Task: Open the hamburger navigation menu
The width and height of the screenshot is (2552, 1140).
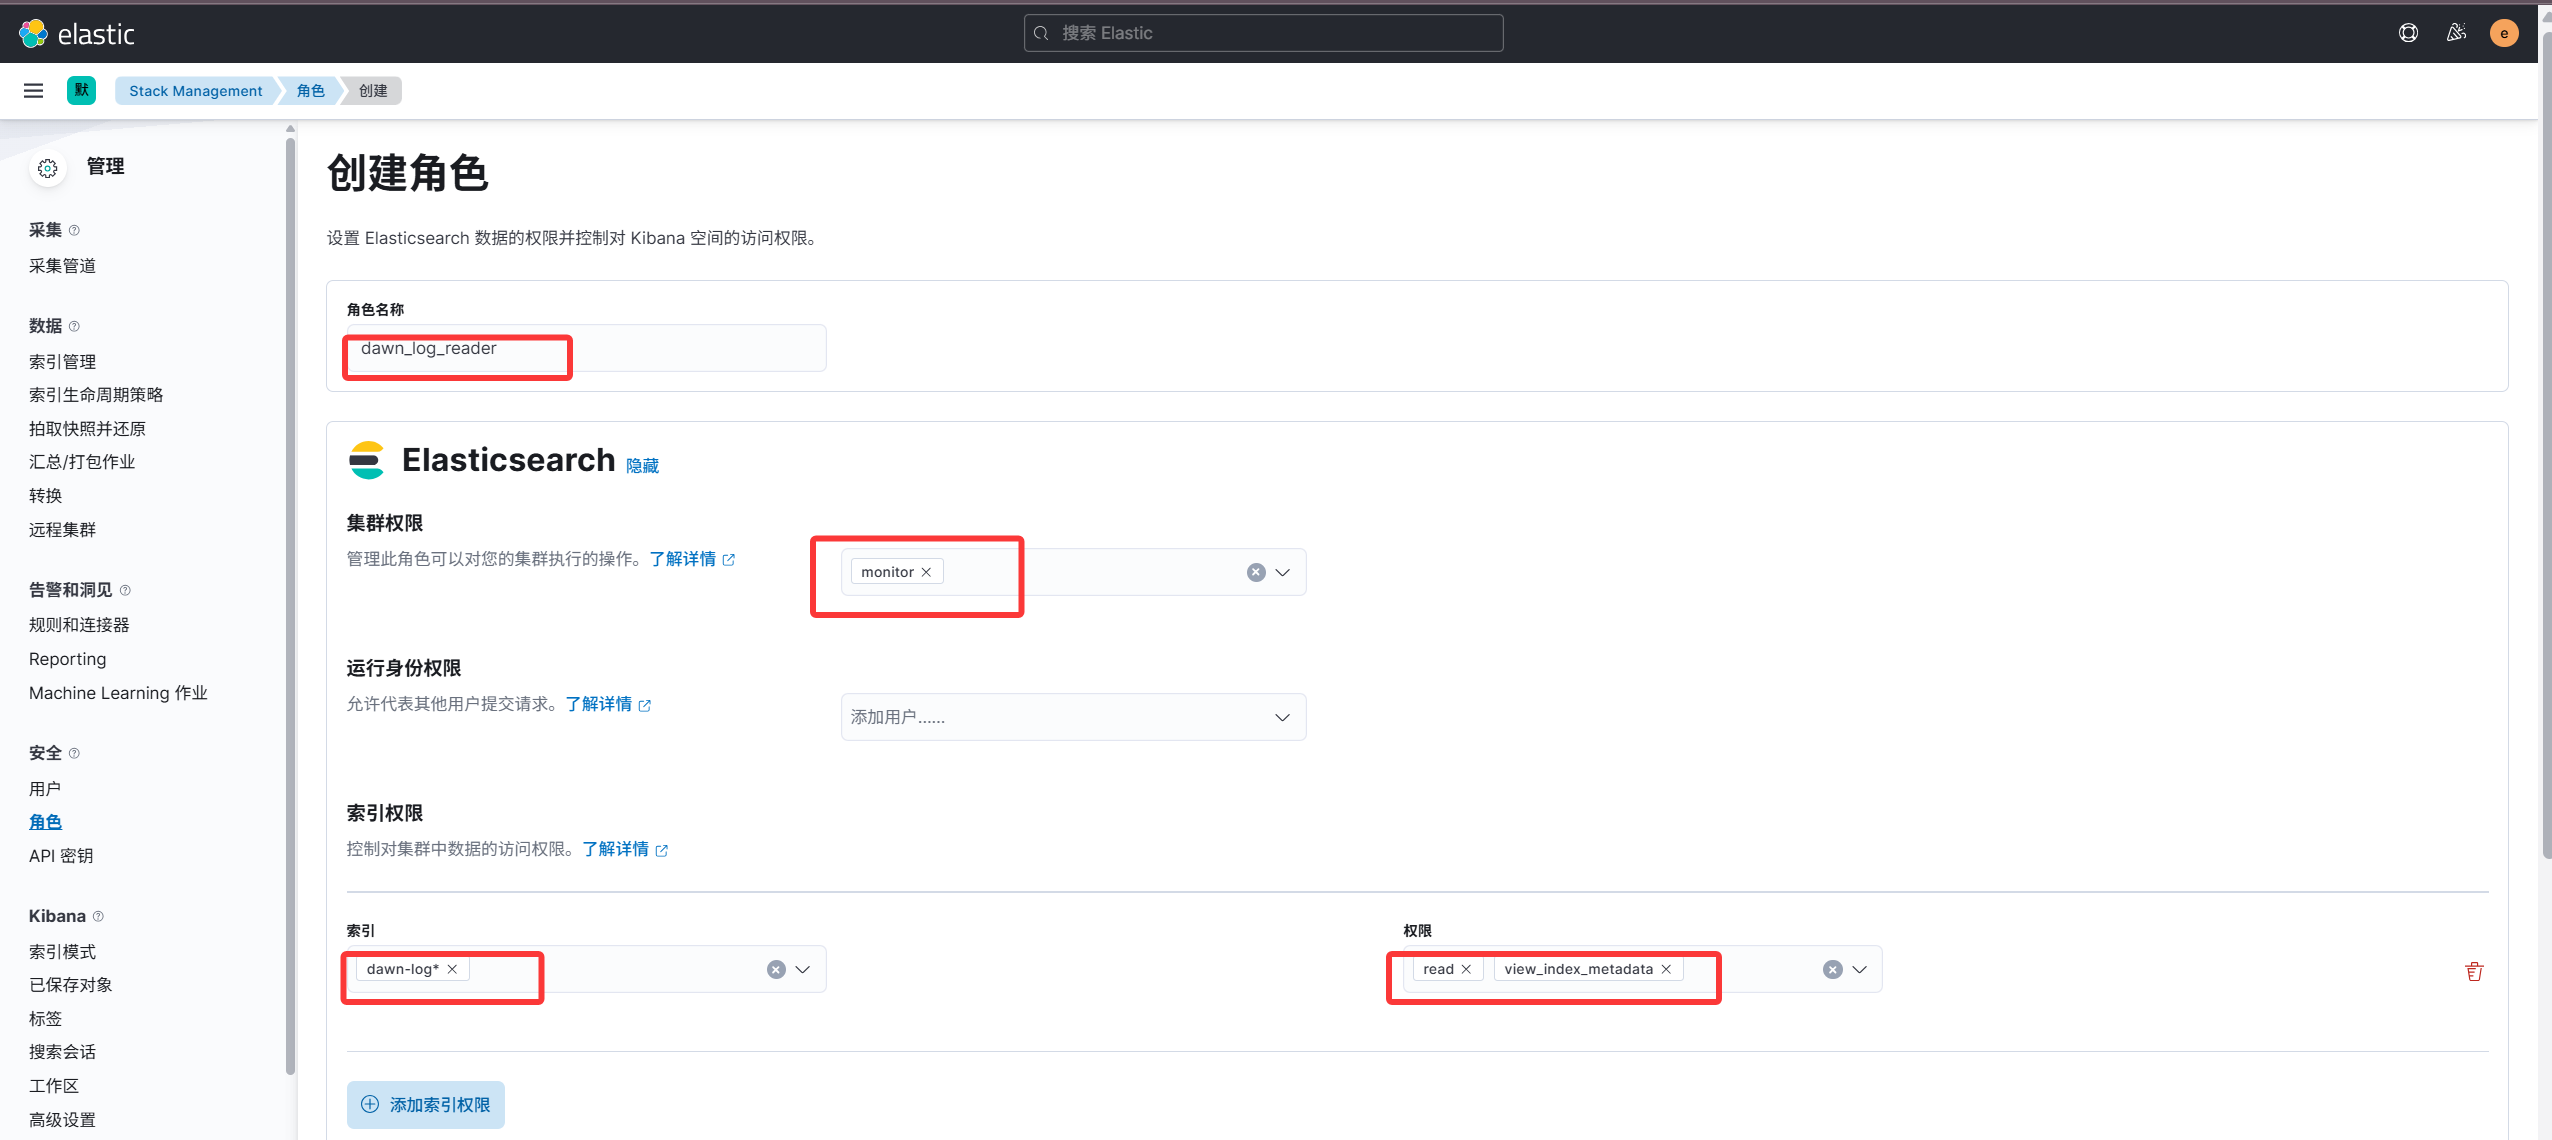Action: click(x=33, y=91)
